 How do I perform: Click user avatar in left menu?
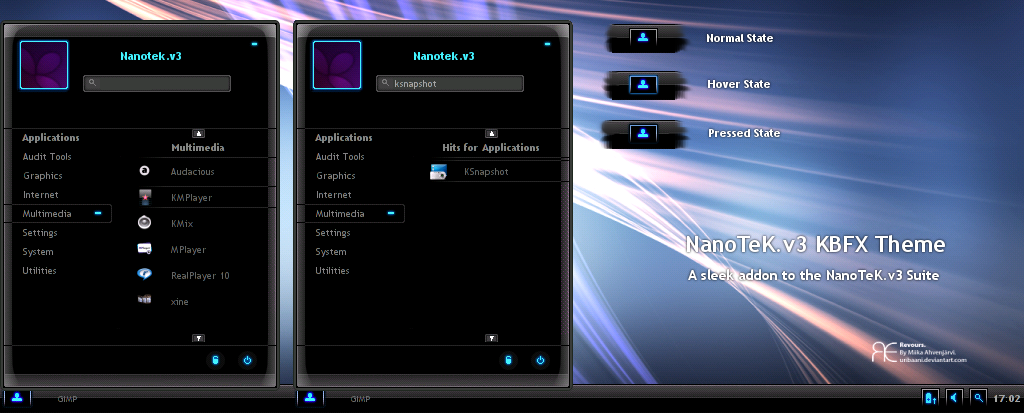pos(44,65)
